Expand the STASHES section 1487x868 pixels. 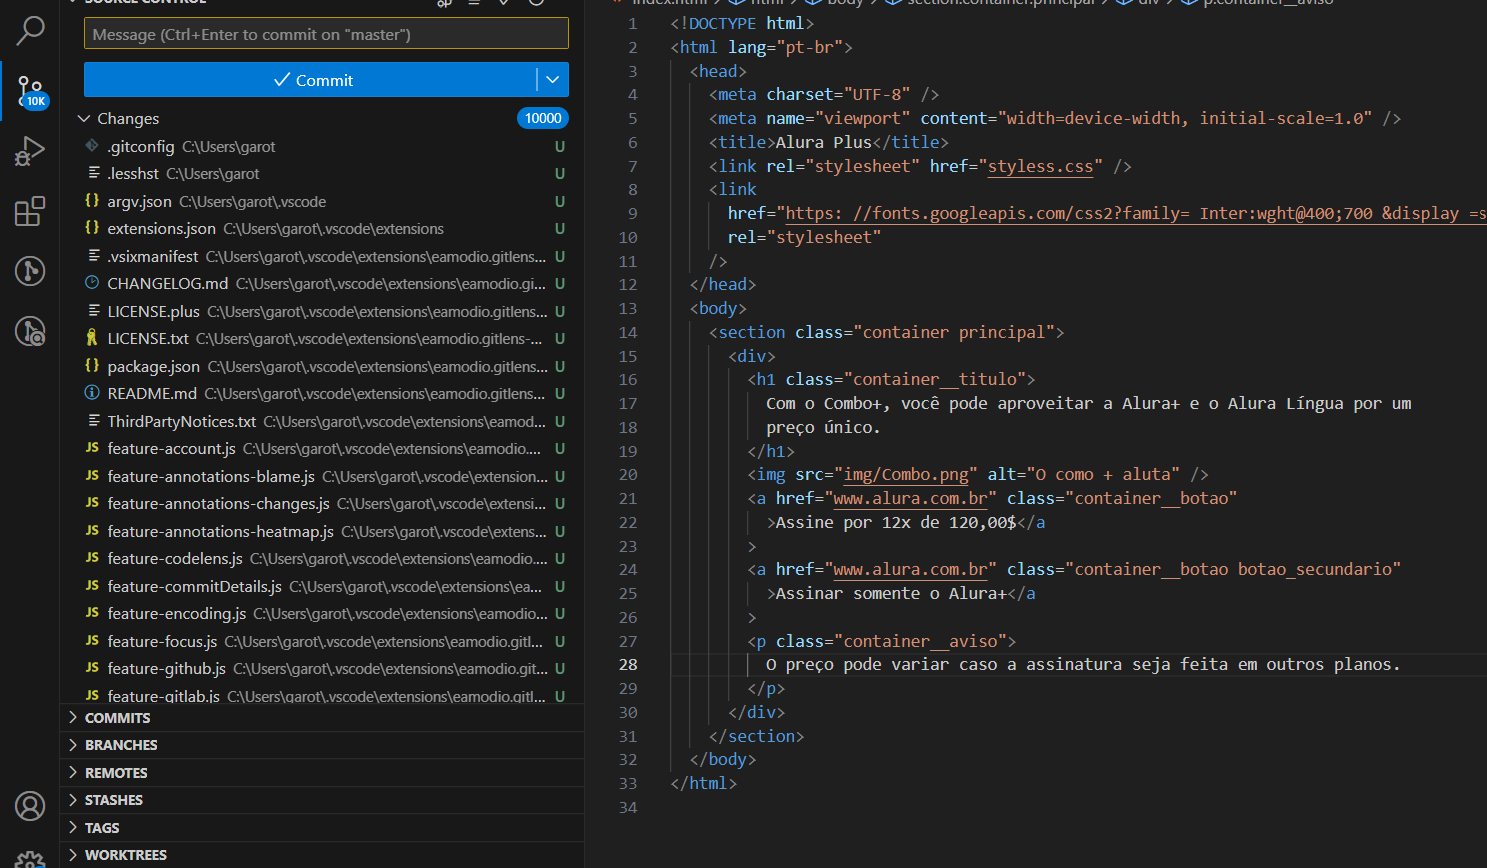(322, 800)
